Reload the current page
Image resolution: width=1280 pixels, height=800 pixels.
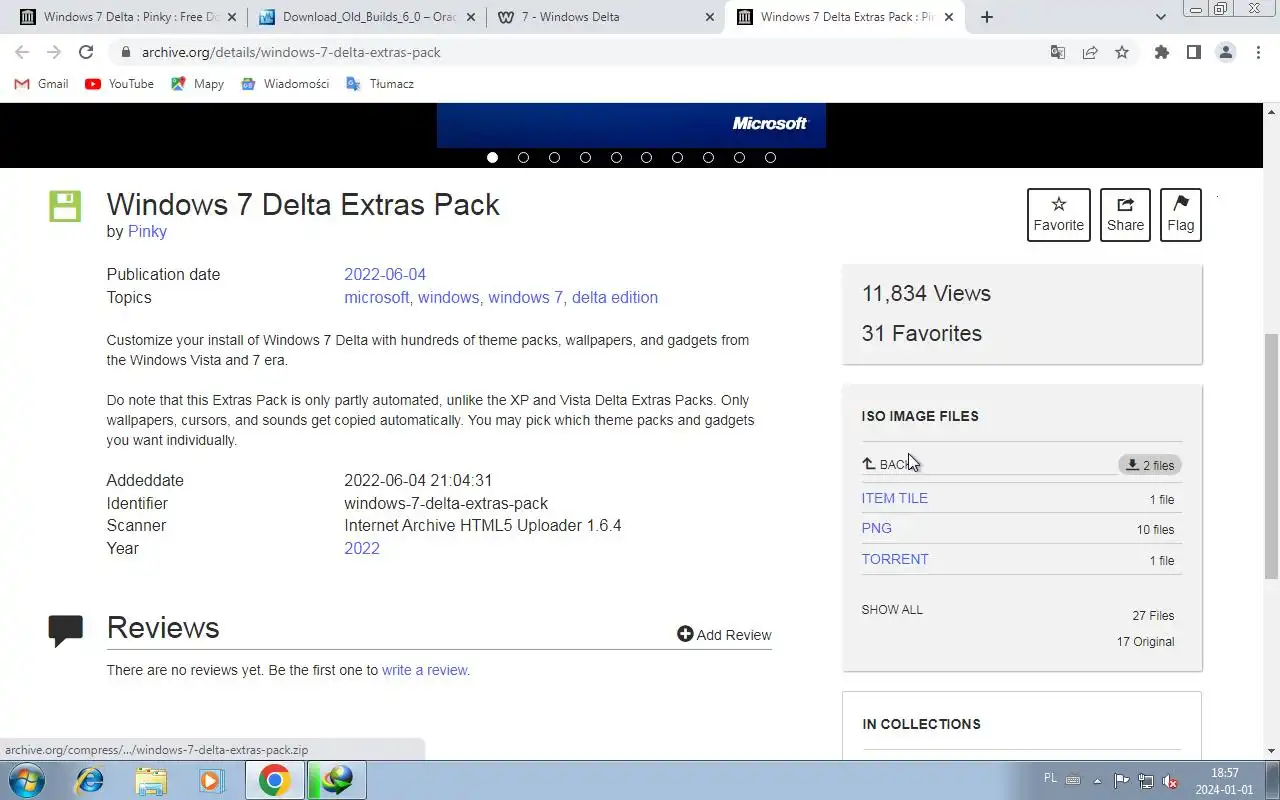(x=86, y=52)
